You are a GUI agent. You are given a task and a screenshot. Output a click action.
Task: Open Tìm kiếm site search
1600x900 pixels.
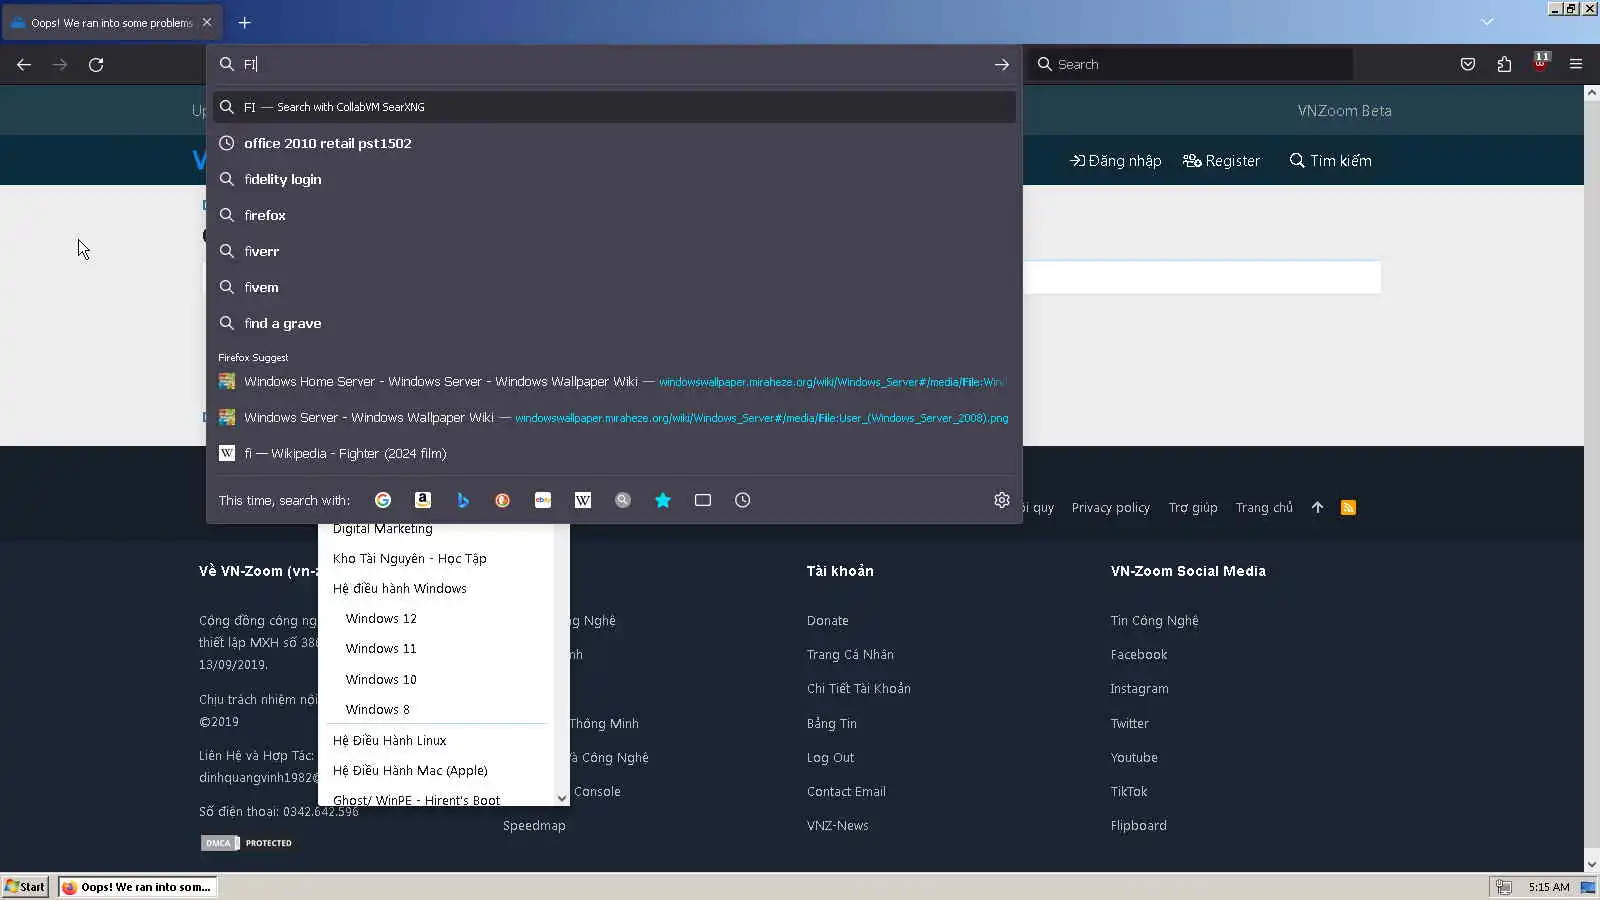point(1330,161)
